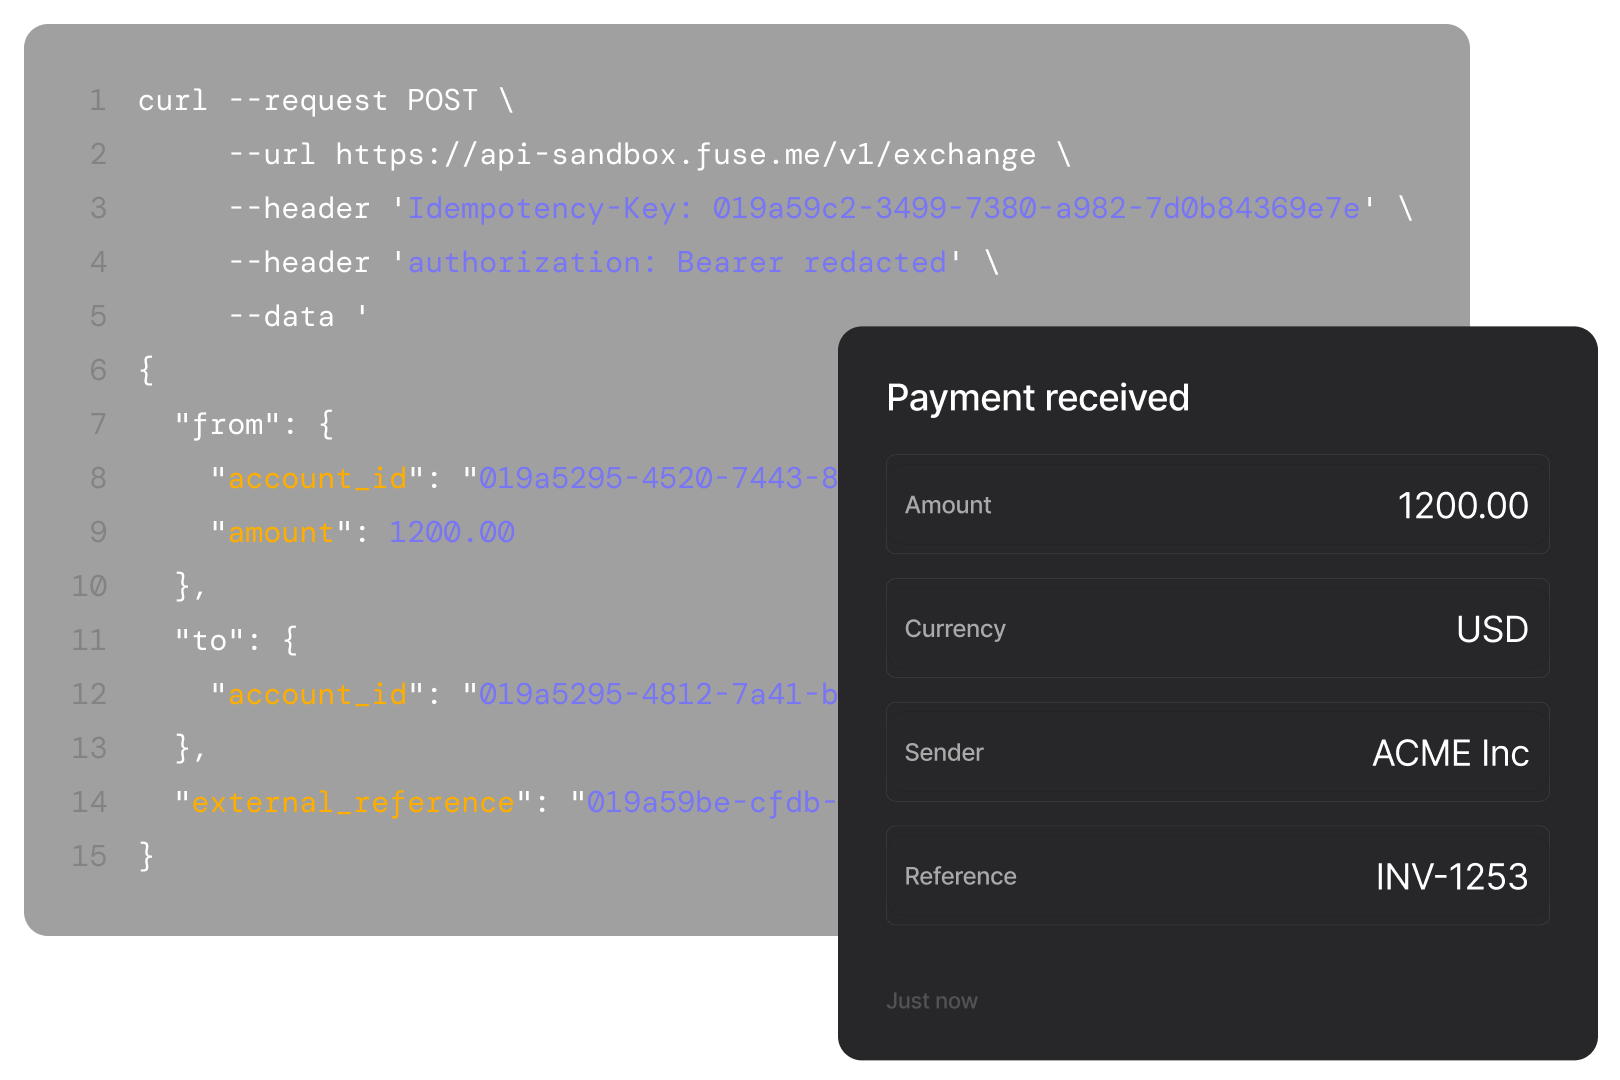Click the Currency row showing USD
This screenshot has width=1620, height=1080.
(1216, 628)
